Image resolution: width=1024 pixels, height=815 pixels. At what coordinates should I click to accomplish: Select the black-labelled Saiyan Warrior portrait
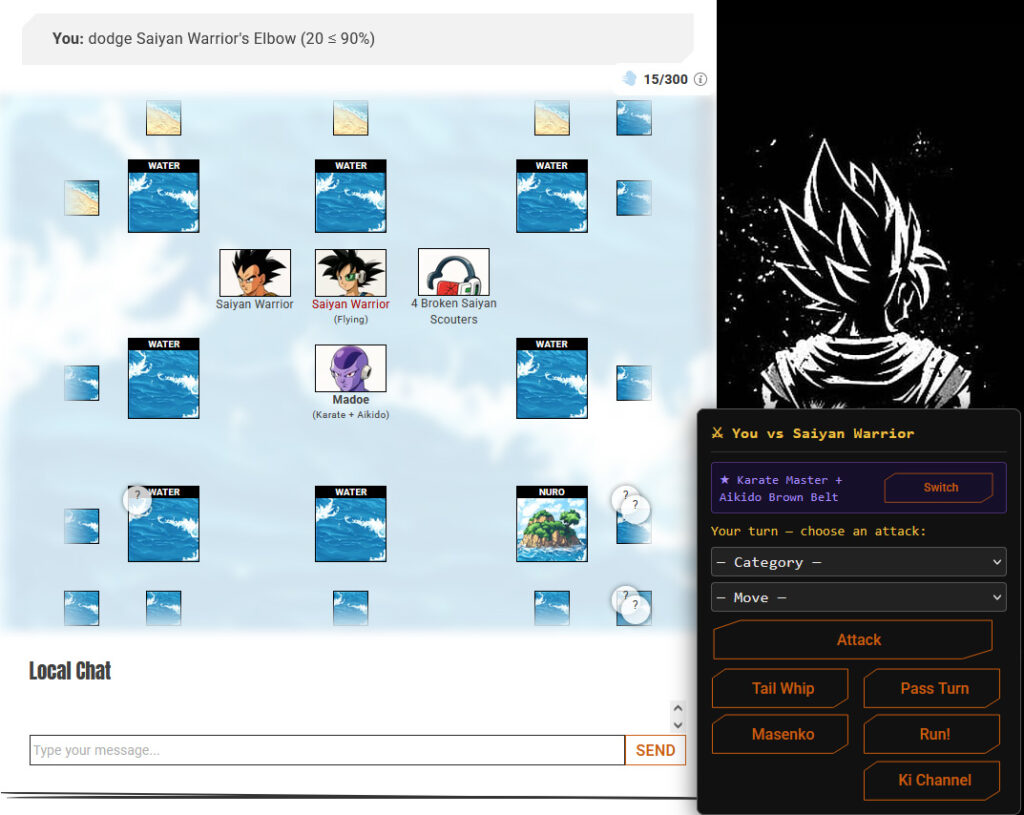[255, 273]
